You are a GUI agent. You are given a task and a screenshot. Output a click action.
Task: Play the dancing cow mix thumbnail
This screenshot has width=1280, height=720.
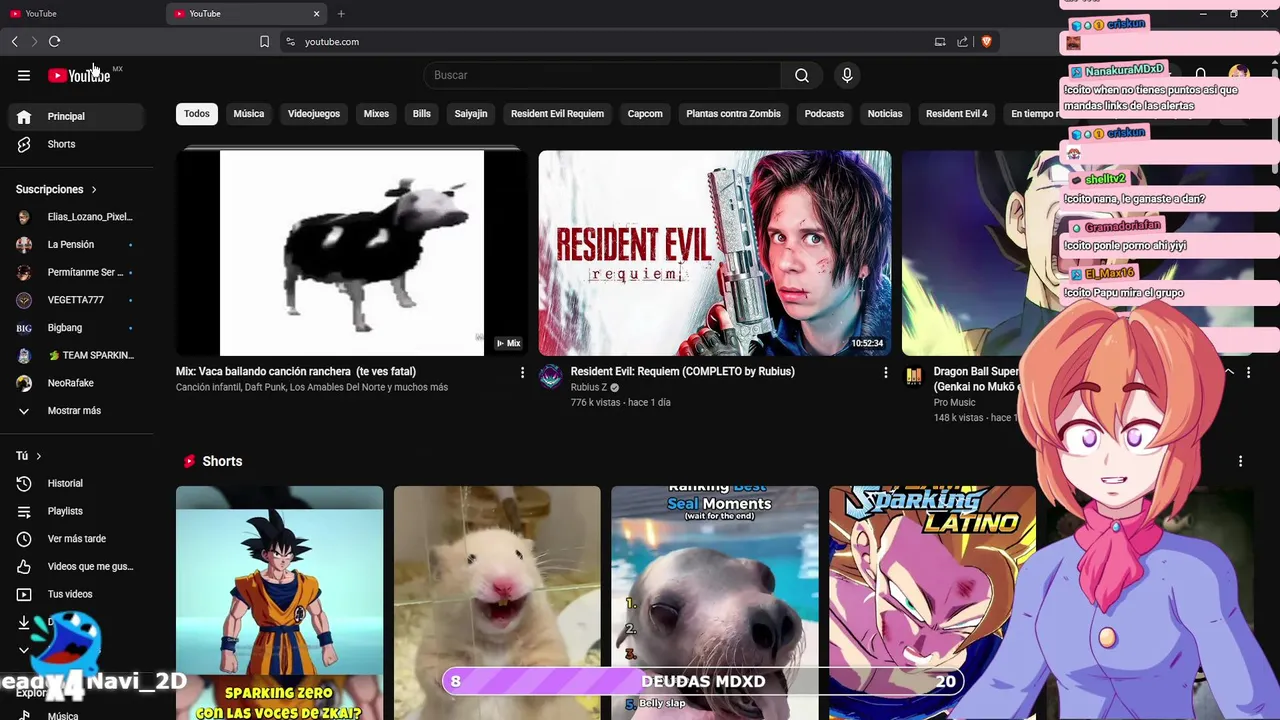351,252
